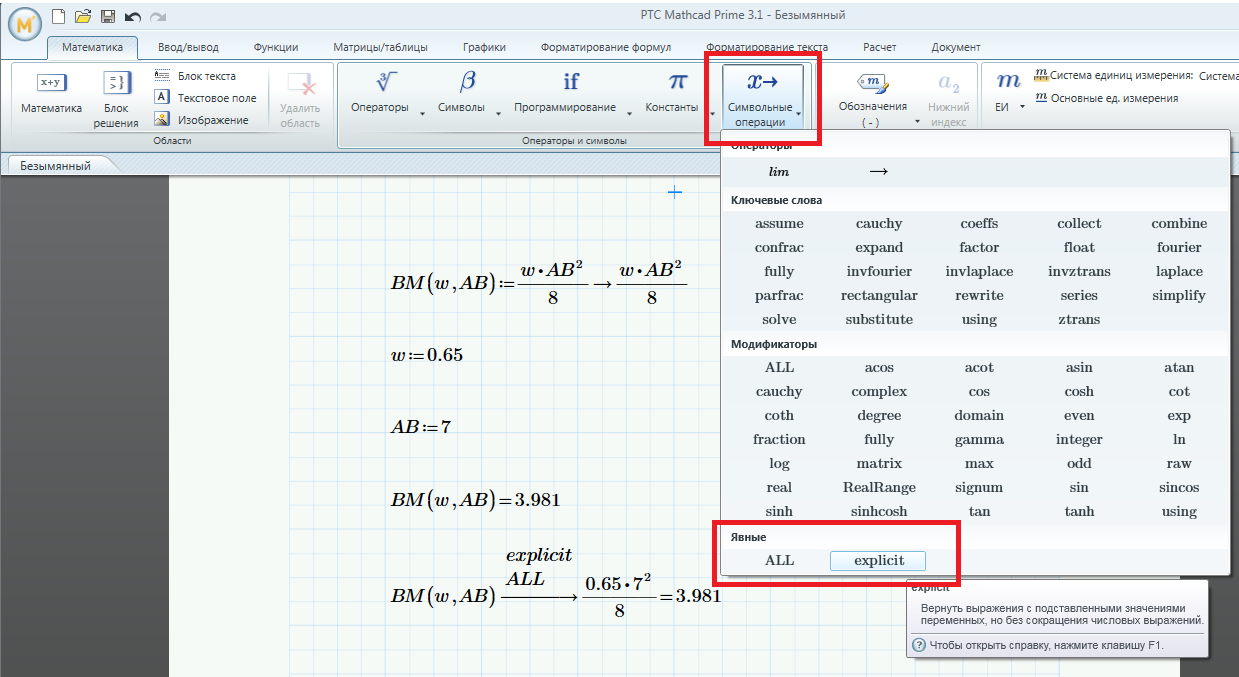The image size is (1239, 677).
Task: Select the fraction modifier
Action: coord(779,439)
